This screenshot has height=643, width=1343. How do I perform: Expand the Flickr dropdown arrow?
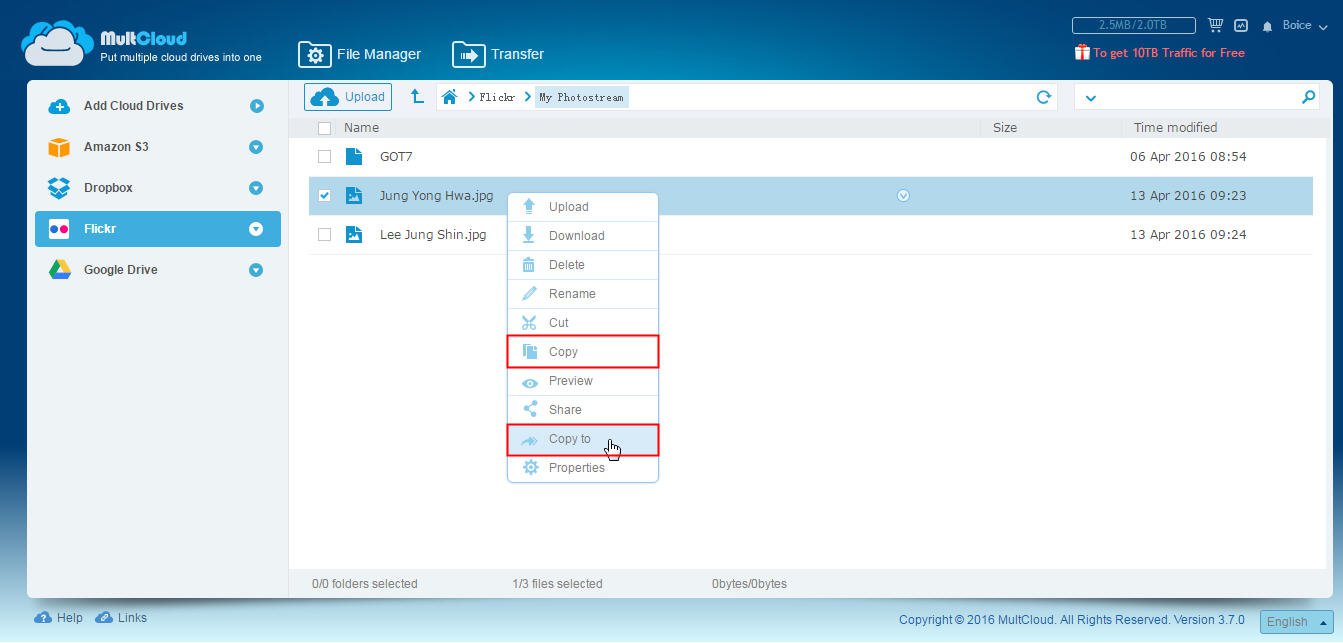[256, 229]
